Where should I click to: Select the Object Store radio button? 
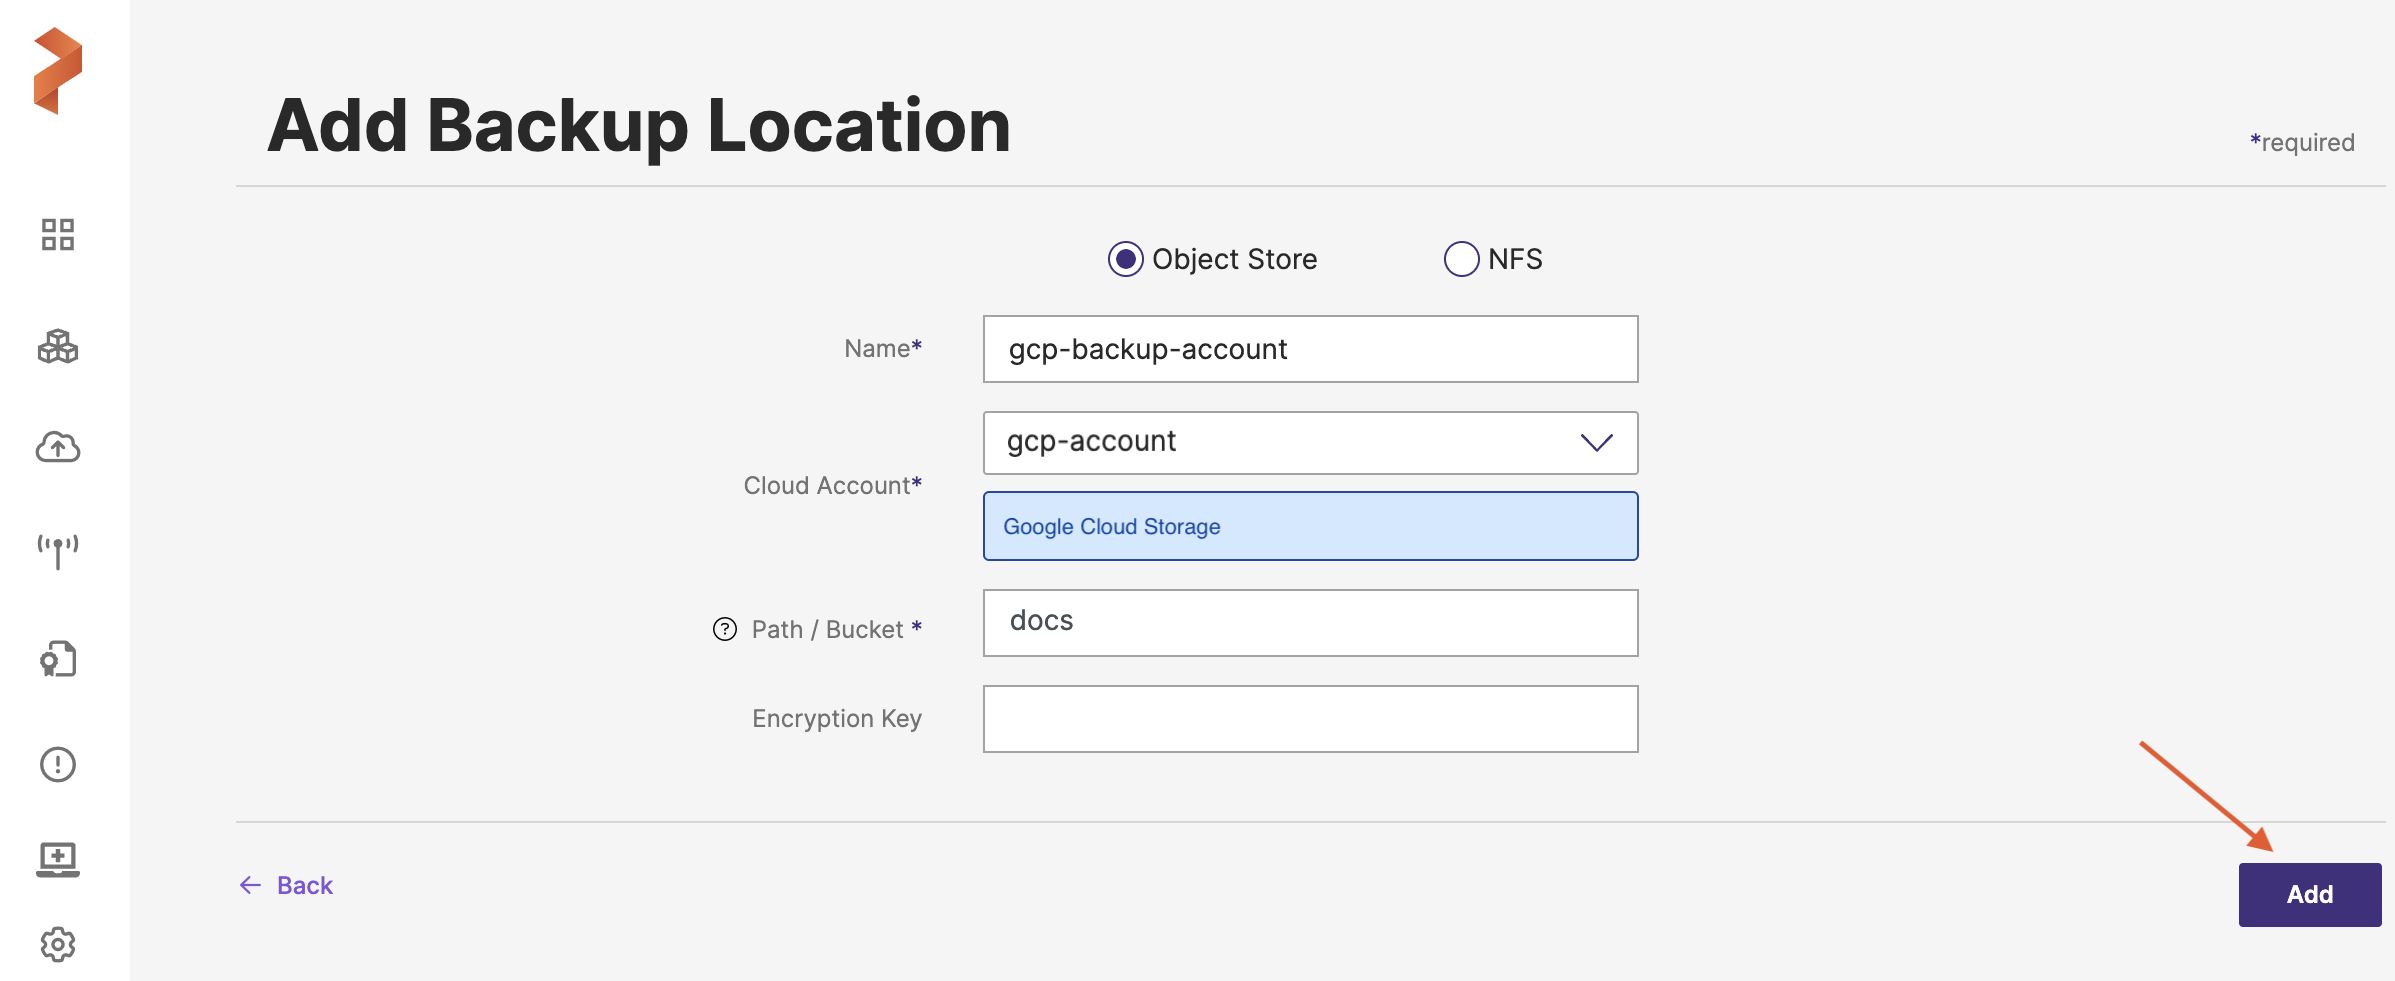(1125, 259)
